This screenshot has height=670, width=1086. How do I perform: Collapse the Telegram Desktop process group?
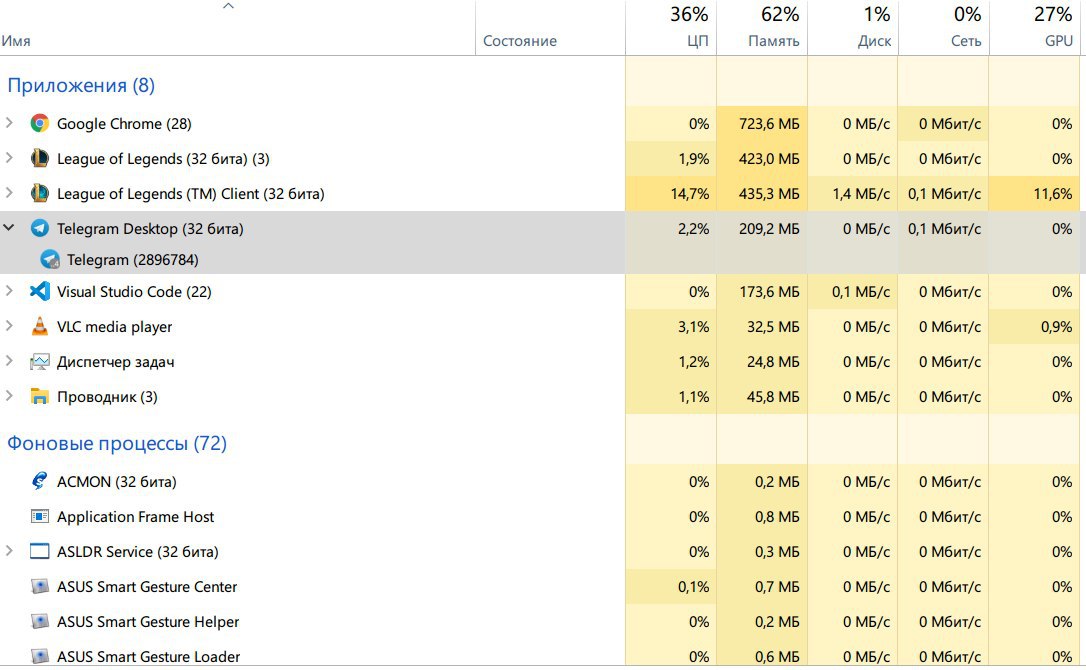[9, 227]
